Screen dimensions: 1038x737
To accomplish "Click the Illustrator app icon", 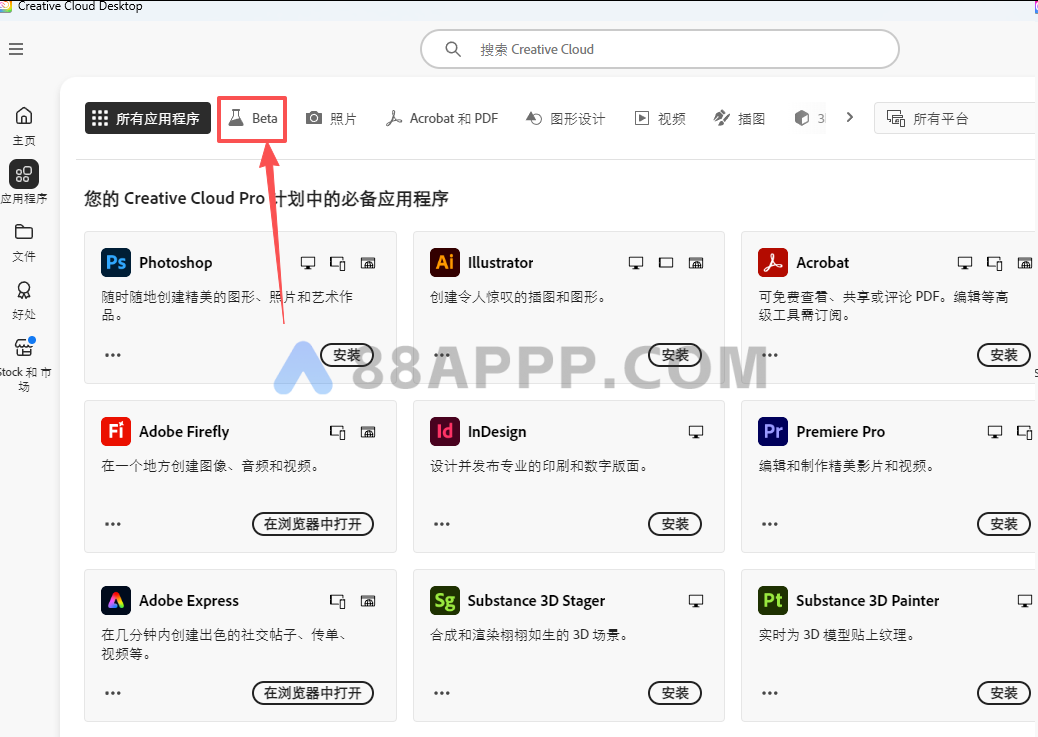I will 445,263.
